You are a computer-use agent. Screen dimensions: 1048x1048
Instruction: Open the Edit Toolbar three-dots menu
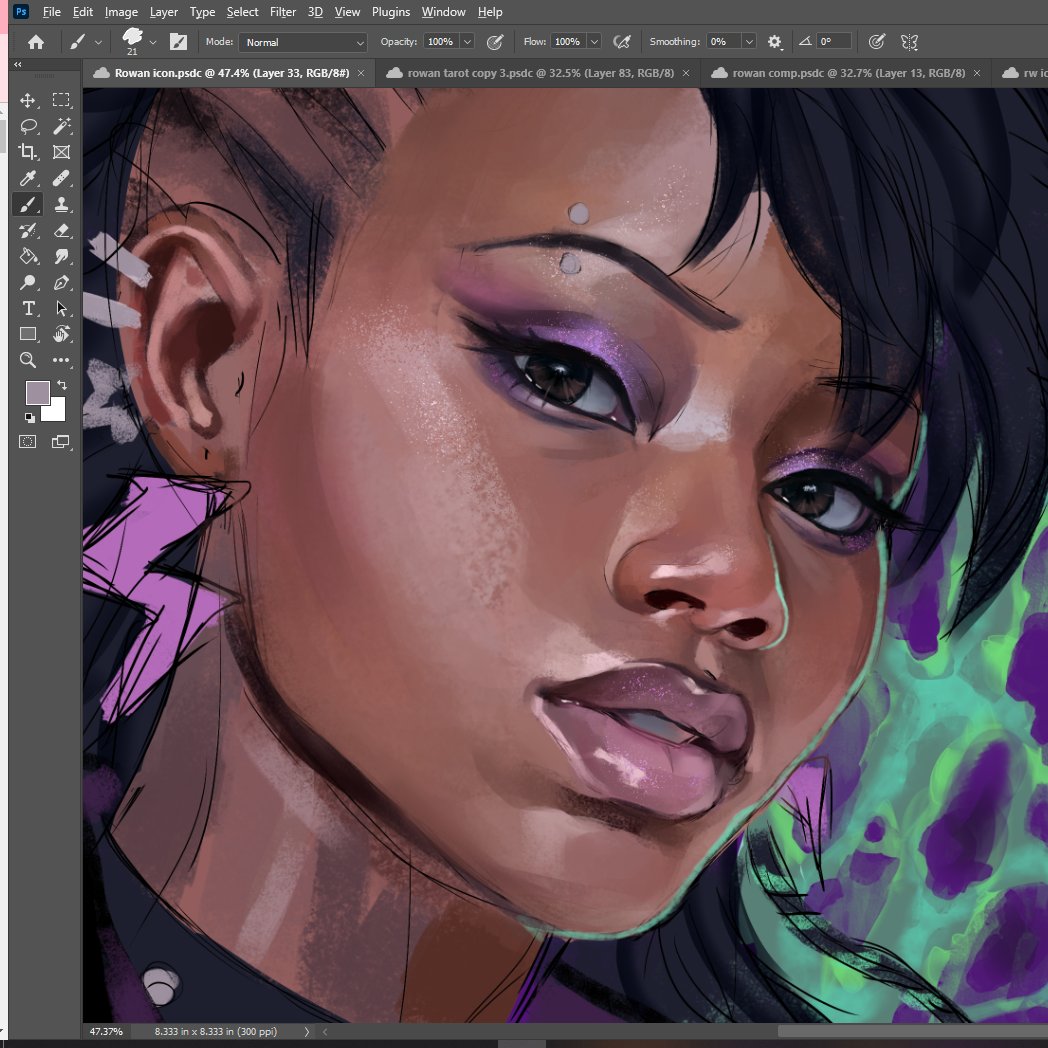[x=61, y=360]
